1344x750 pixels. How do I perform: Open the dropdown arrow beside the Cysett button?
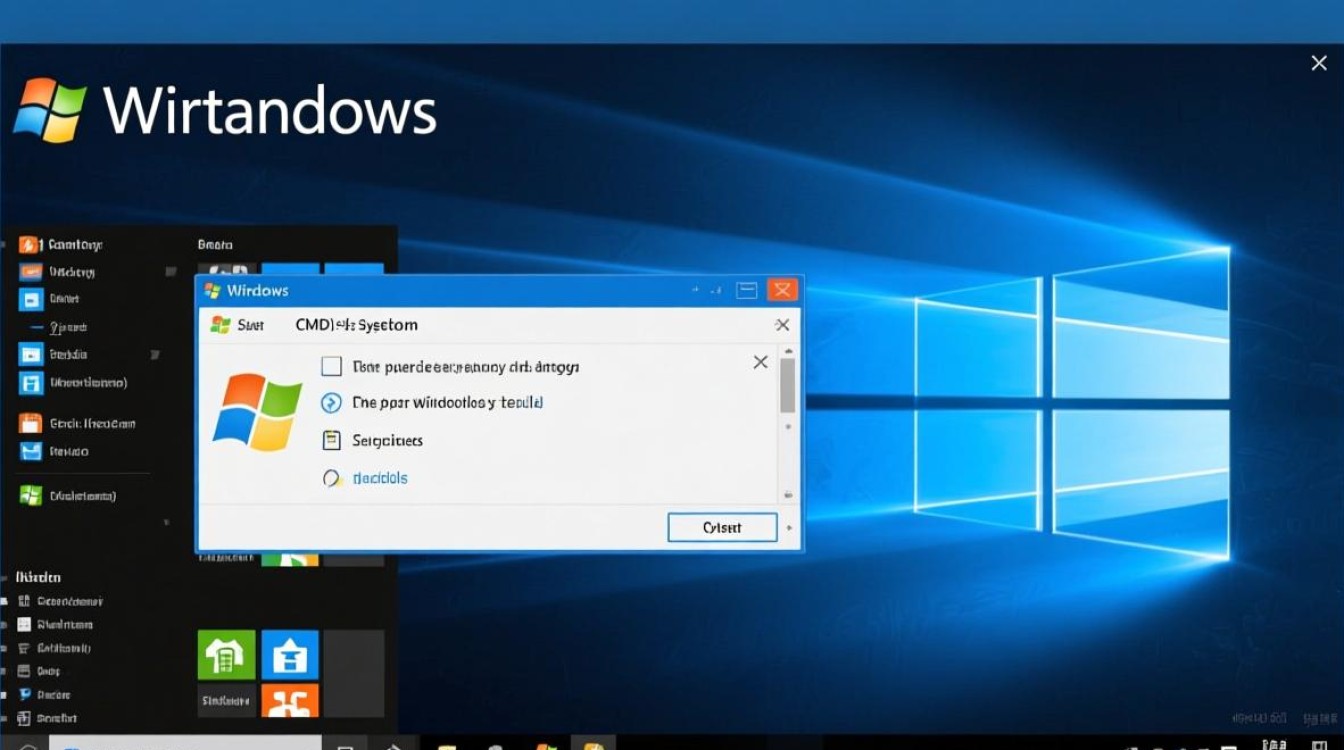tap(788, 527)
